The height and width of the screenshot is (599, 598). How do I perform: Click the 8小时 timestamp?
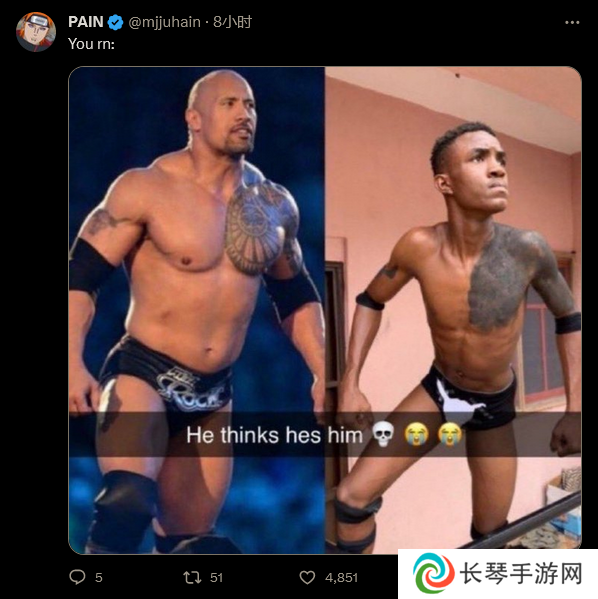click(232, 22)
